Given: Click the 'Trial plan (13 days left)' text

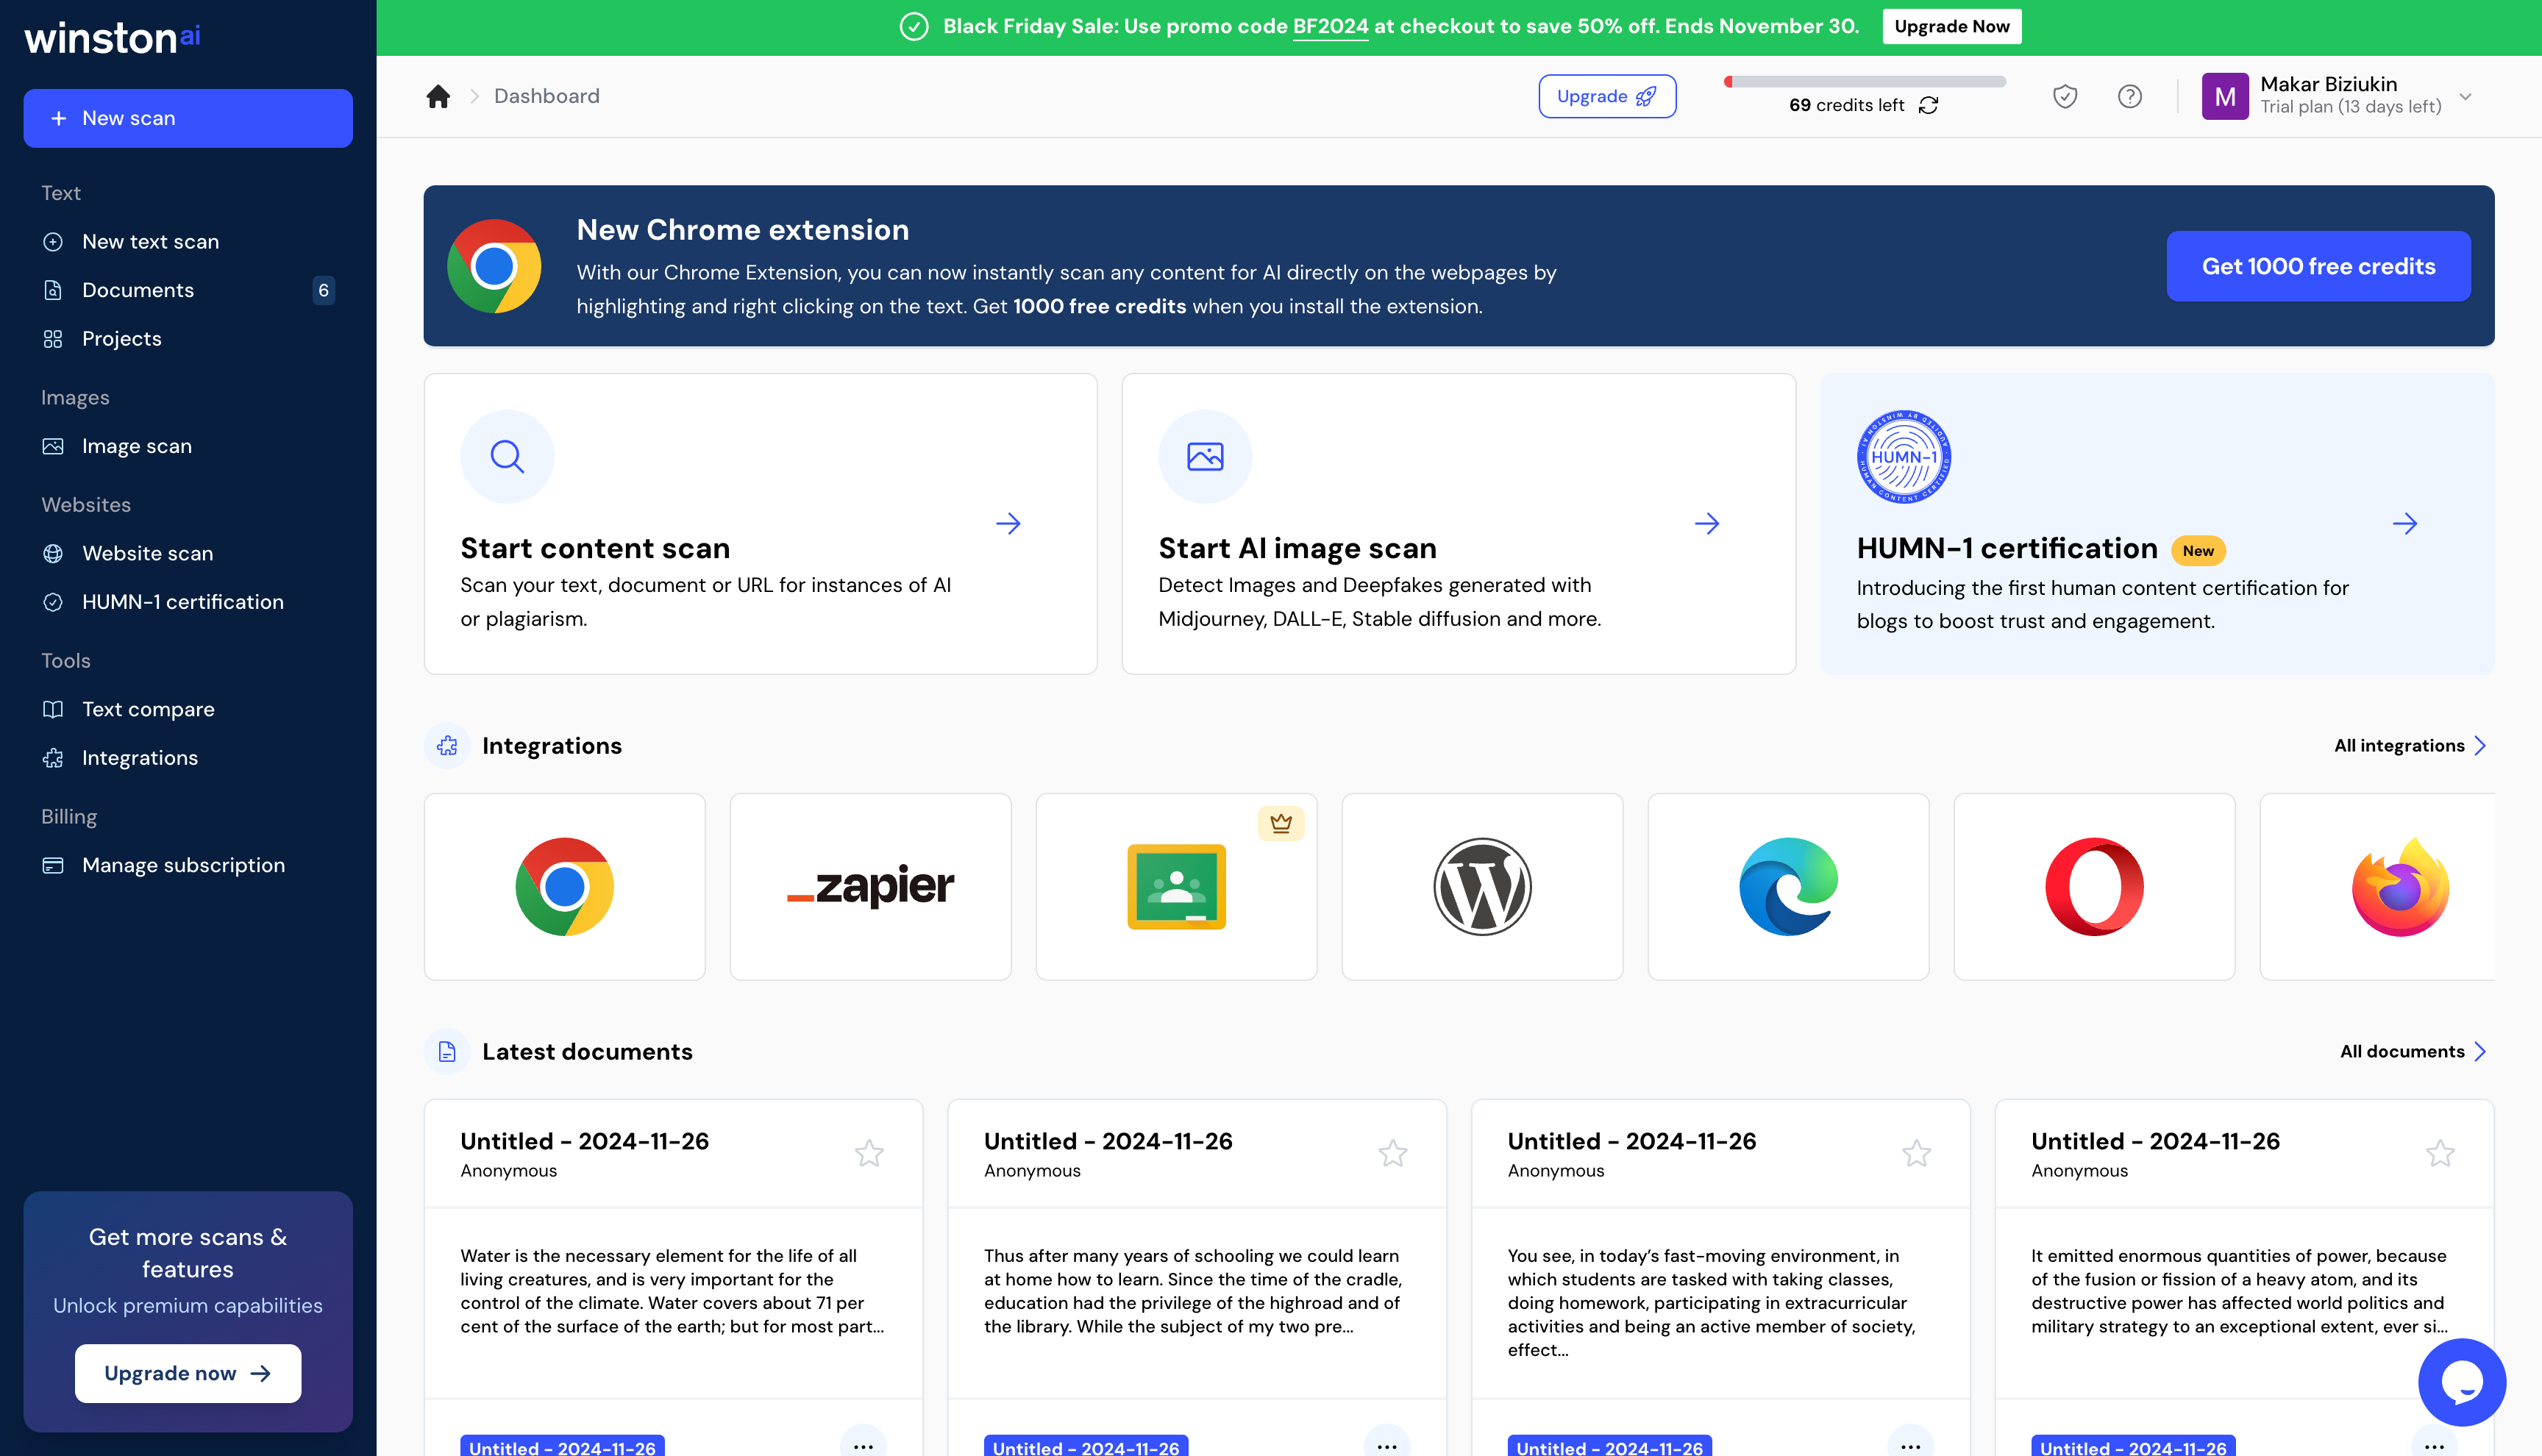Looking at the screenshot, I should (2350, 107).
